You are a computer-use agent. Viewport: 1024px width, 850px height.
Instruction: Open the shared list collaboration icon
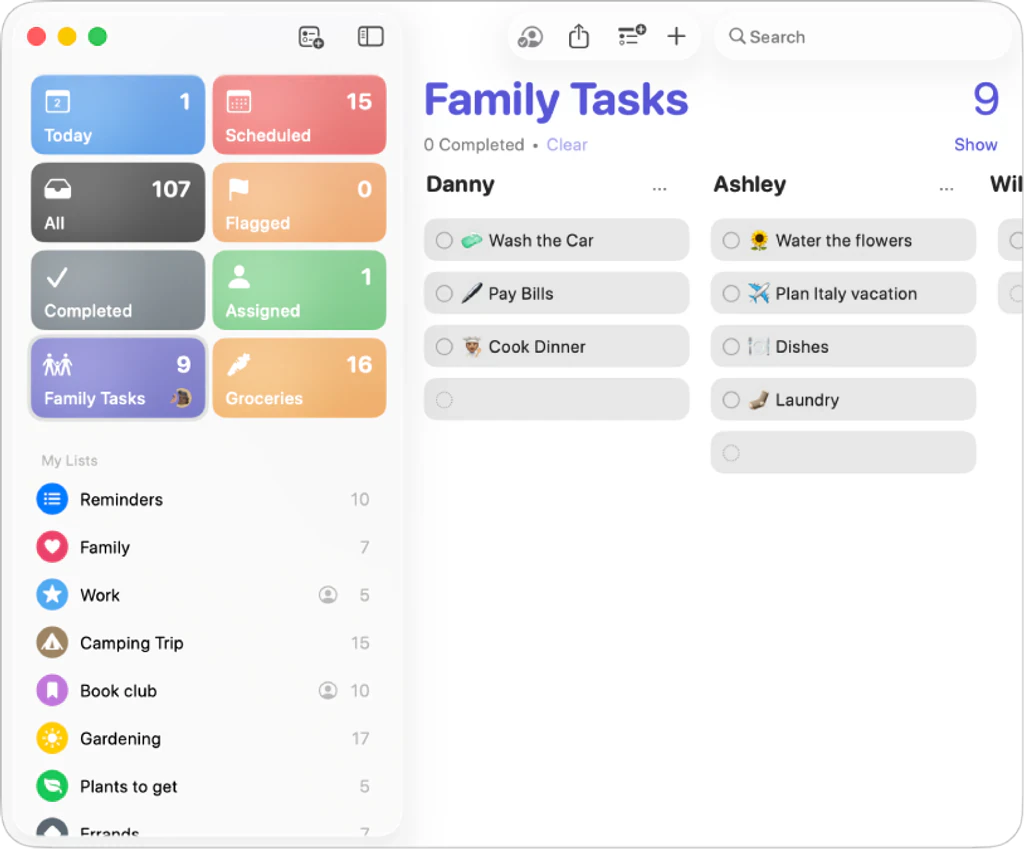pos(530,37)
